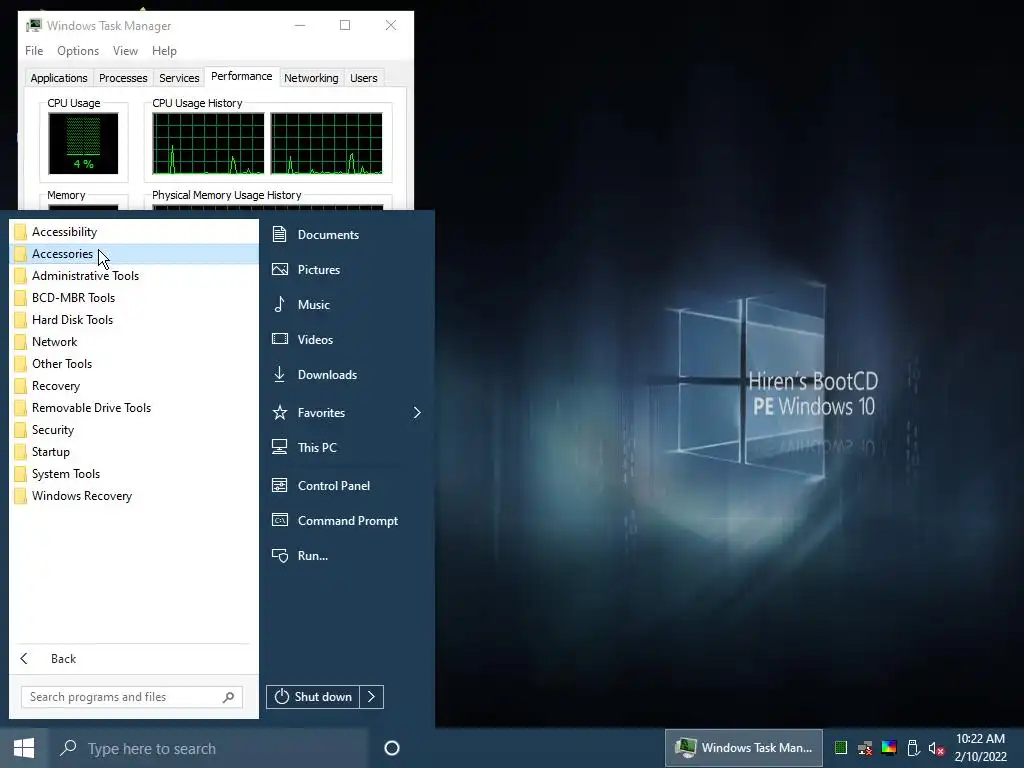Open the Administrative Tools folder
Image resolution: width=1024 pixels, height=768 pixels.
[134, 276]
